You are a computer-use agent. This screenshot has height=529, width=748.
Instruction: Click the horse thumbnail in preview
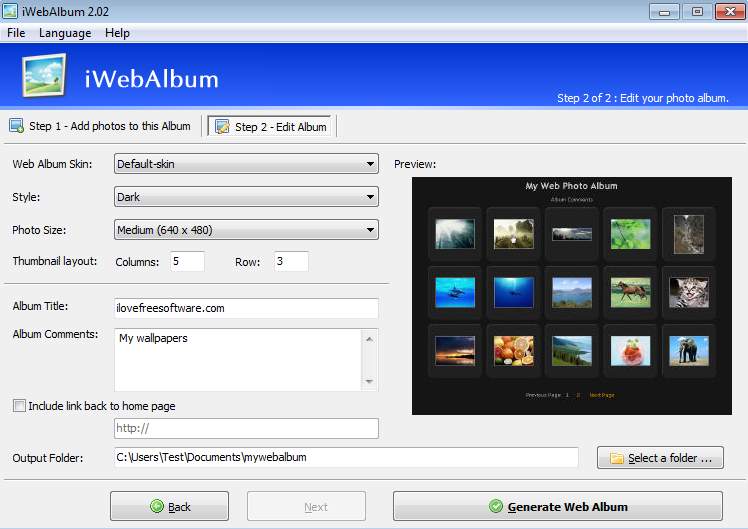pos(630,292)
